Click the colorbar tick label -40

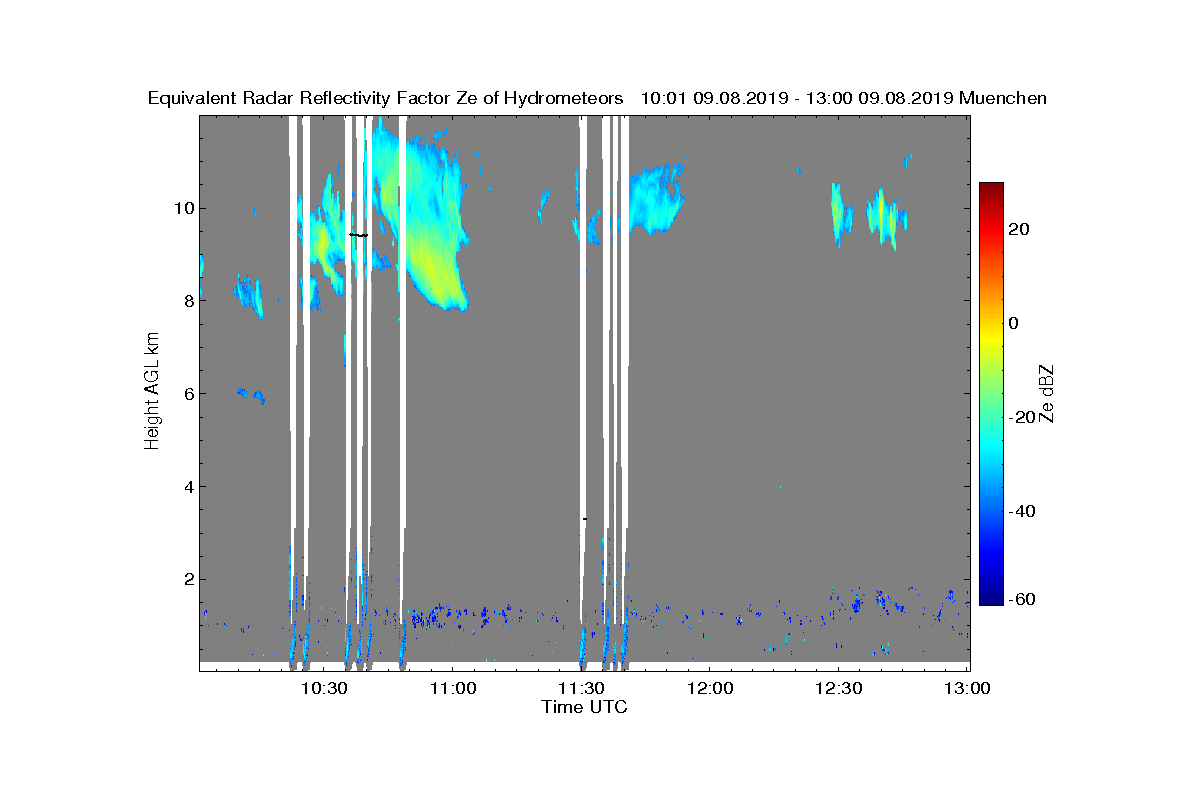(x=1022, y=511)
